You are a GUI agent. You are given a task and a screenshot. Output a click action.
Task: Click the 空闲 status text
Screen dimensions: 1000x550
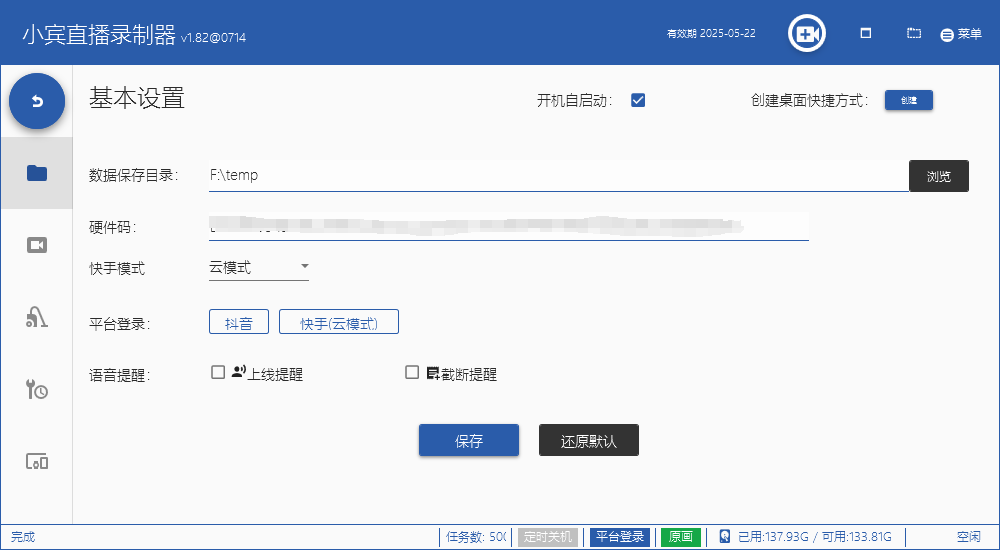pyautogui.click(x=969, y=537)
